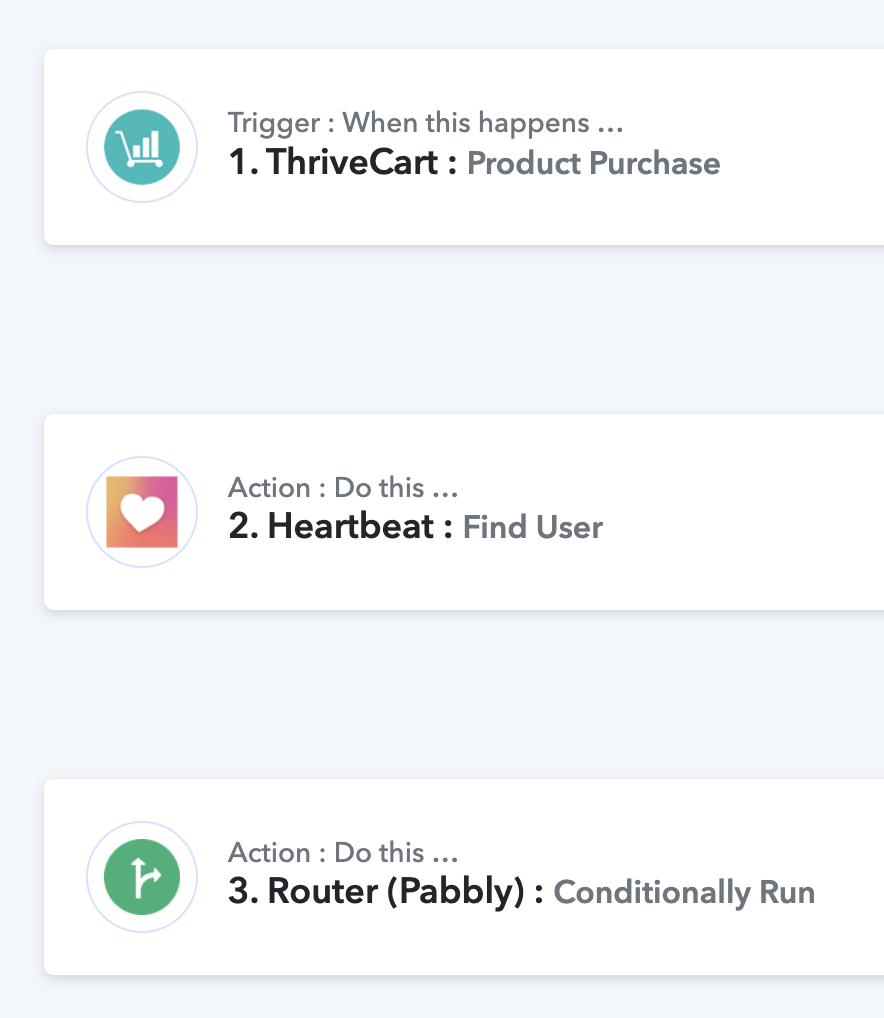Click the ThriveCart shopping cart icon
This screenshot has height=1018, width=884.
(x=141, y=147)
